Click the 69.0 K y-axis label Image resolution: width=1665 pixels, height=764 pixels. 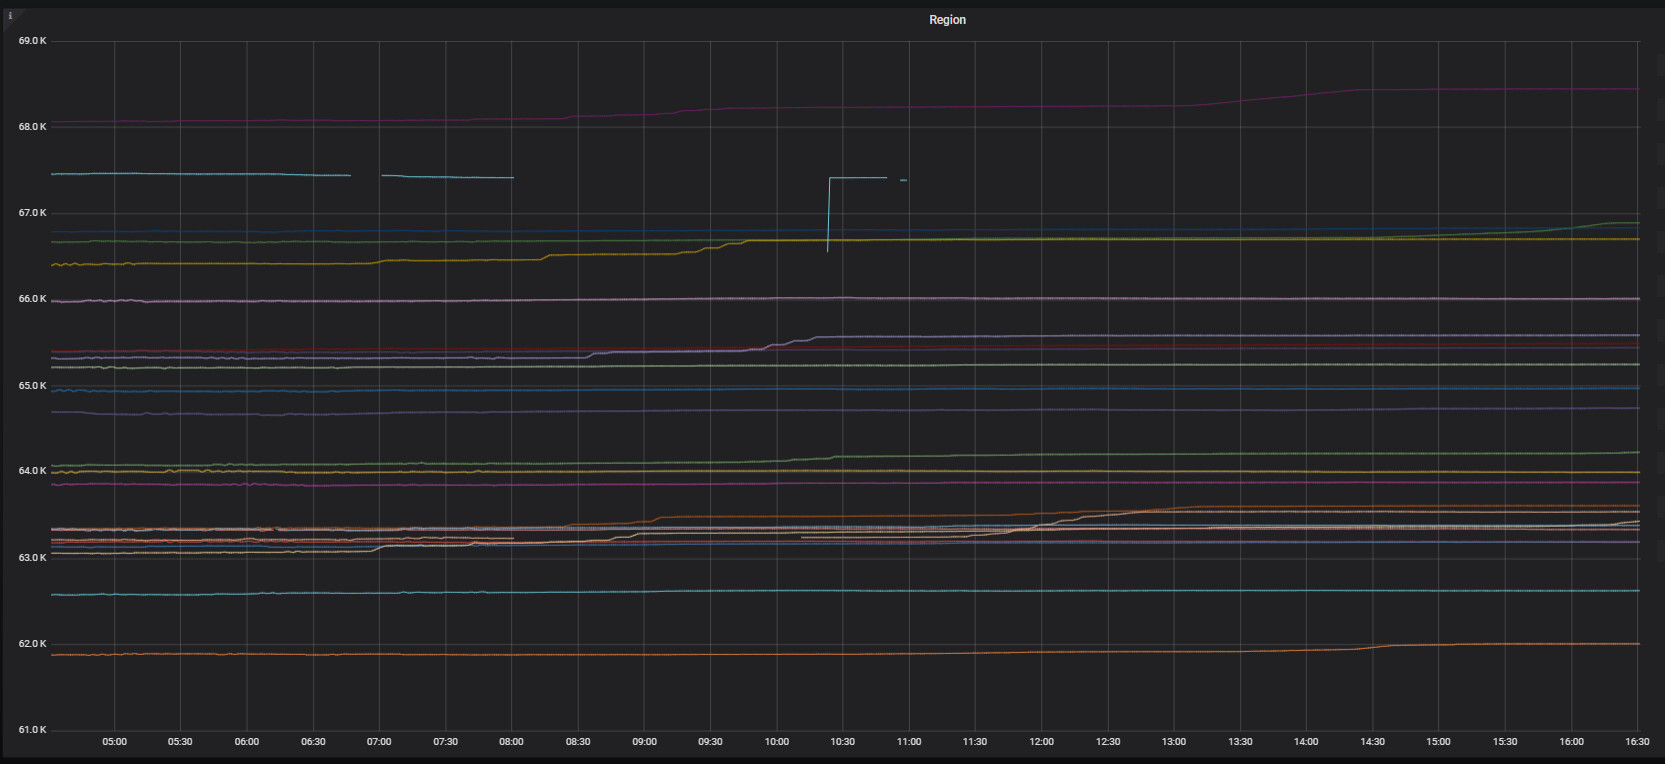pyautogui.click(x=32, y=41)
